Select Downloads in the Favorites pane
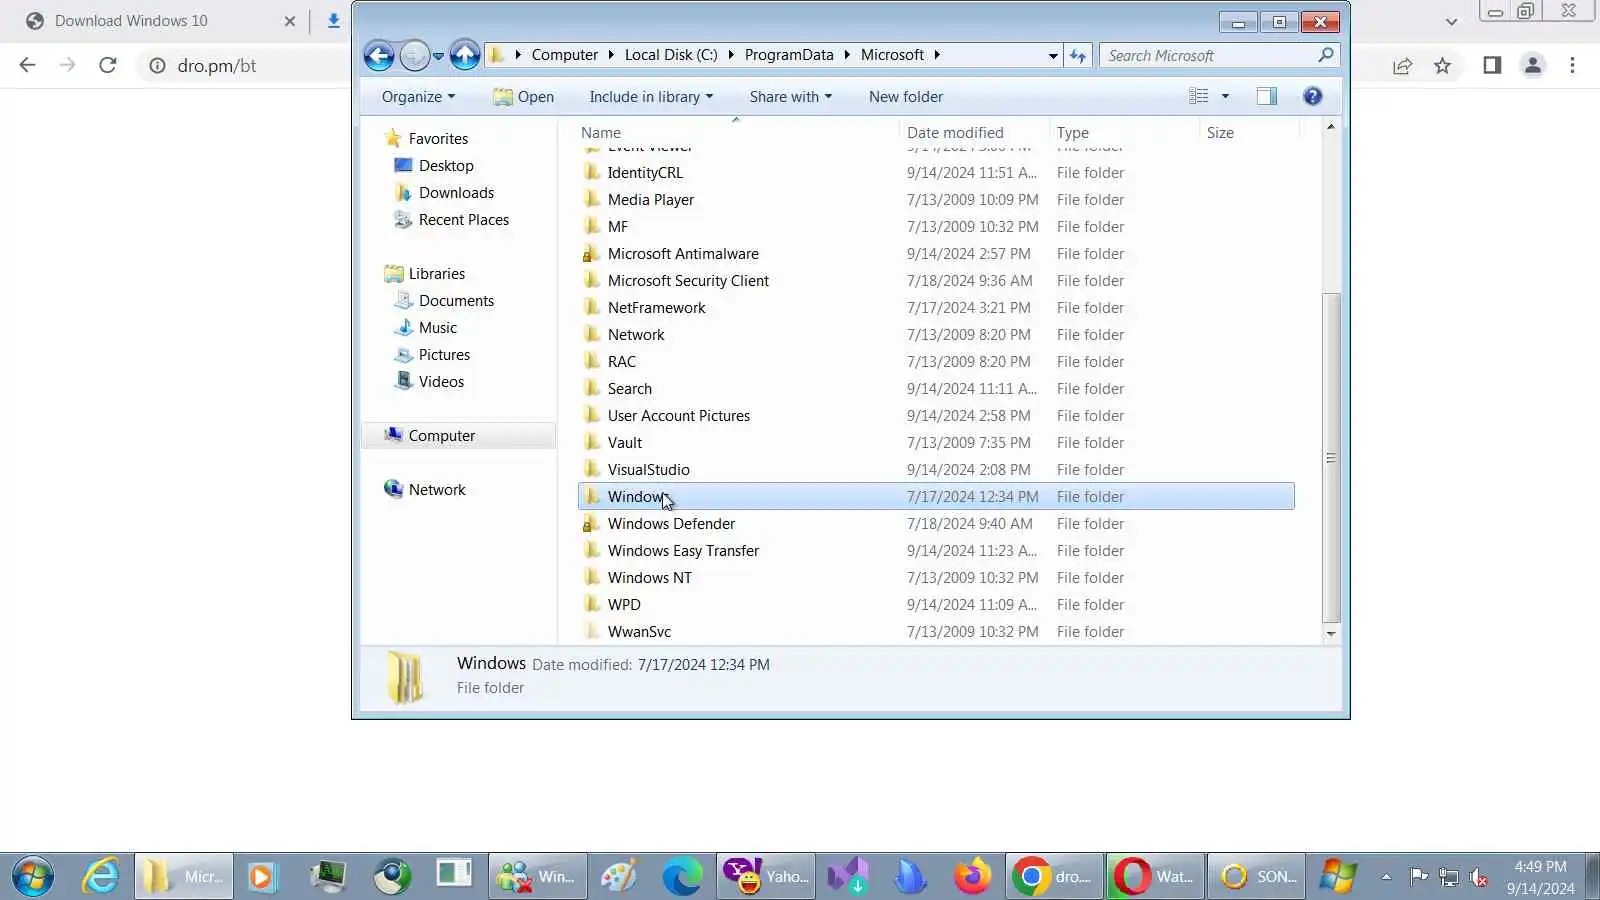 (x=456, y=193)
